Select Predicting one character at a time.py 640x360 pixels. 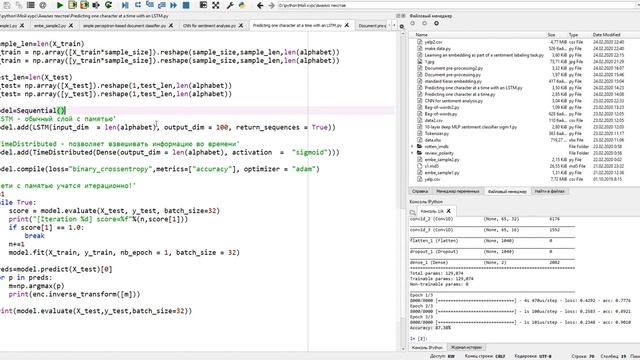(460, 94)
